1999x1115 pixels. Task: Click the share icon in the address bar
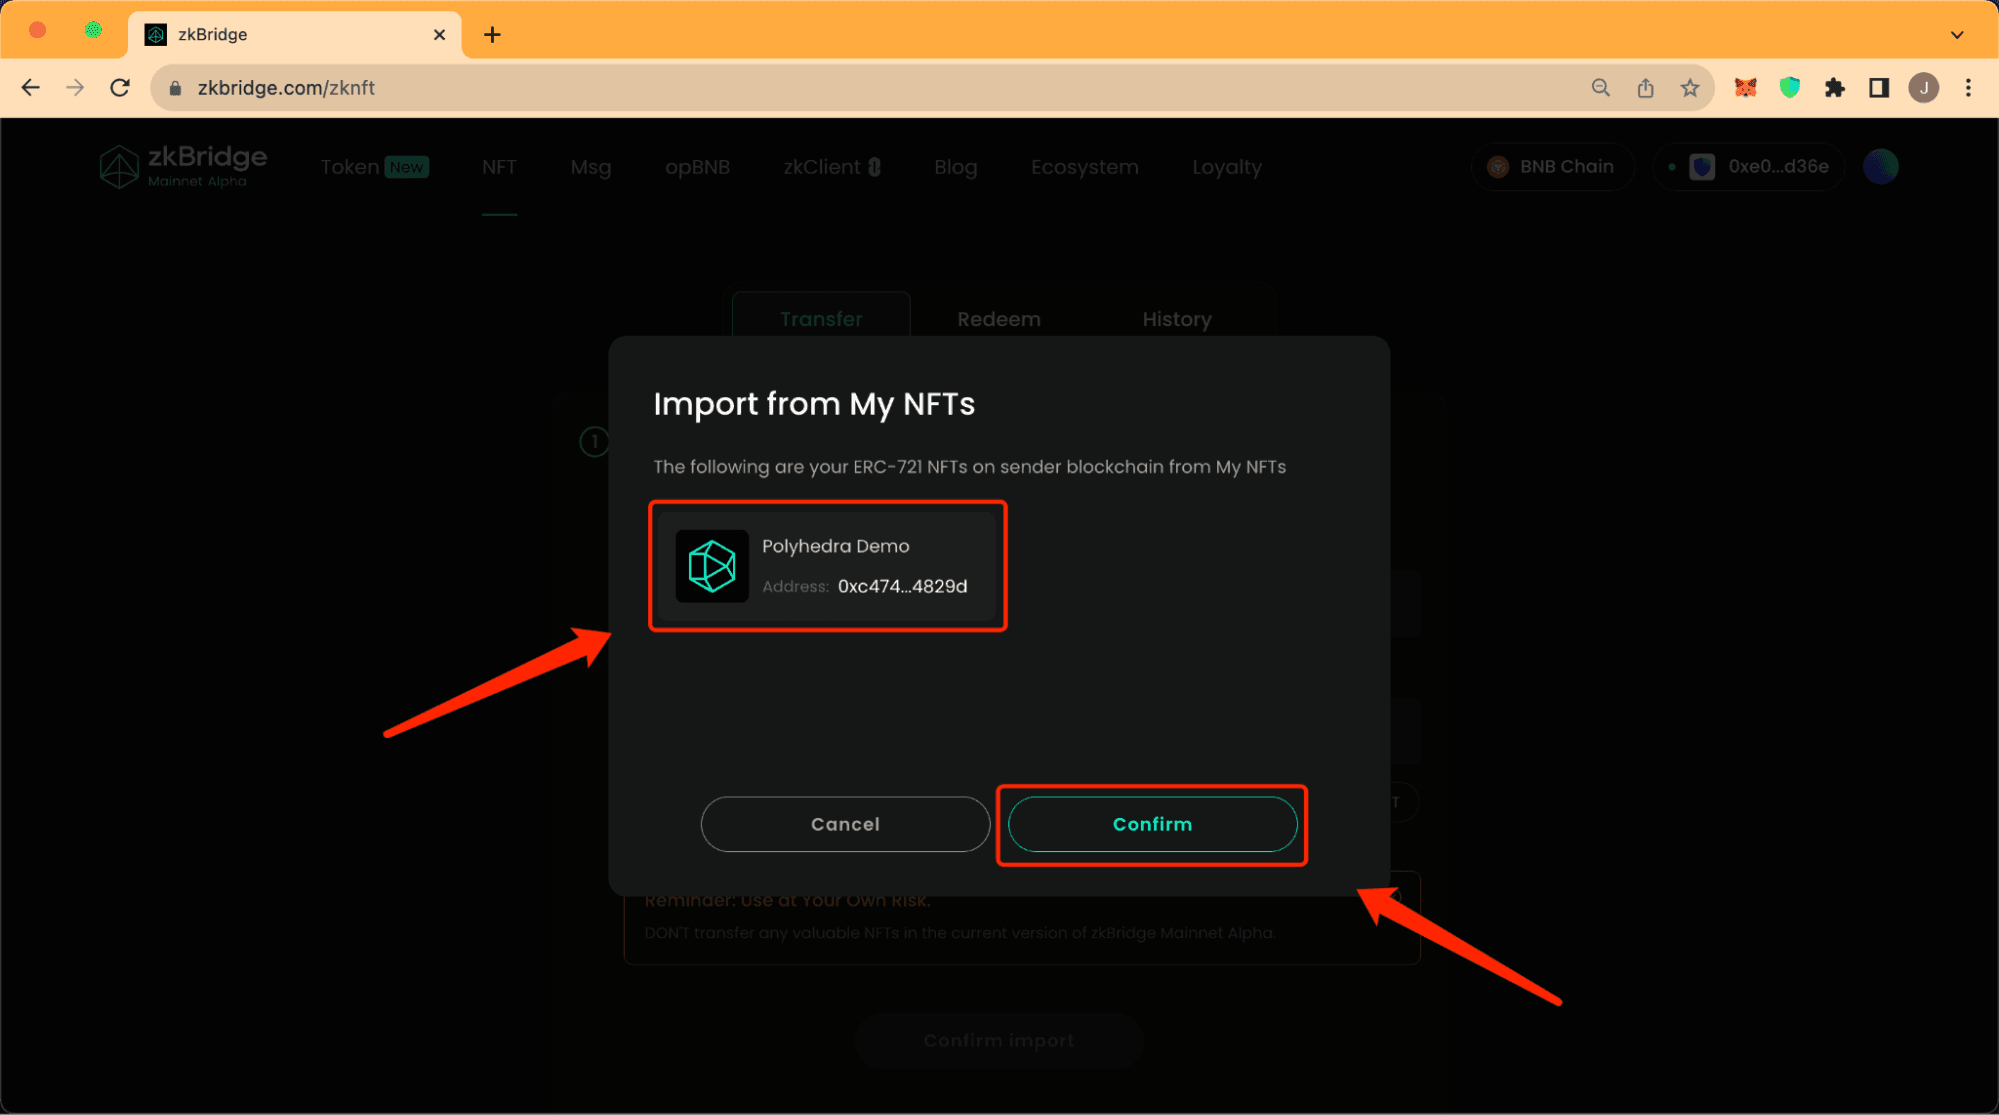1645,88
